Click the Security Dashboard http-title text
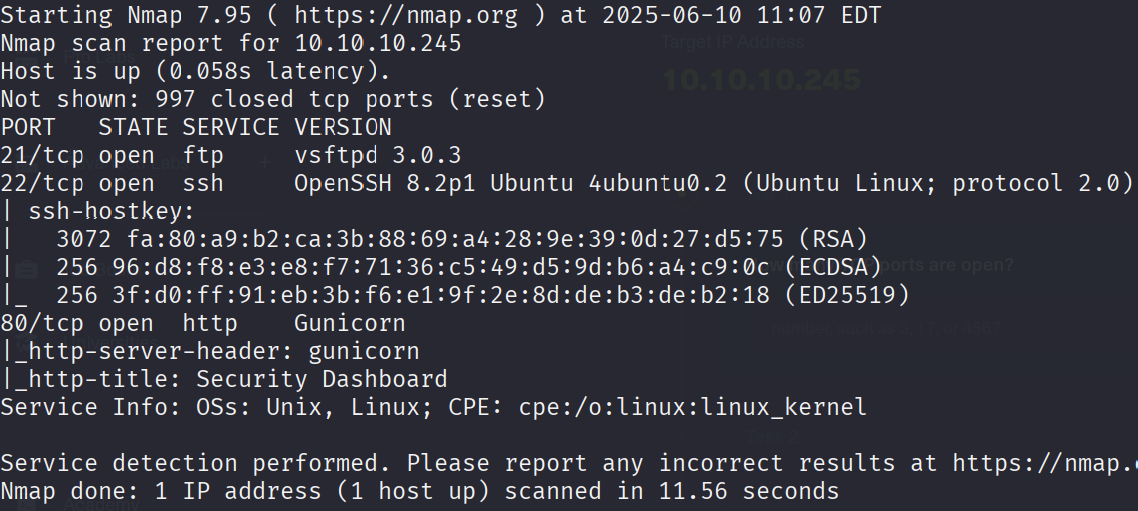The height and width of the screenshot is (511, 1138). [322, 379]
